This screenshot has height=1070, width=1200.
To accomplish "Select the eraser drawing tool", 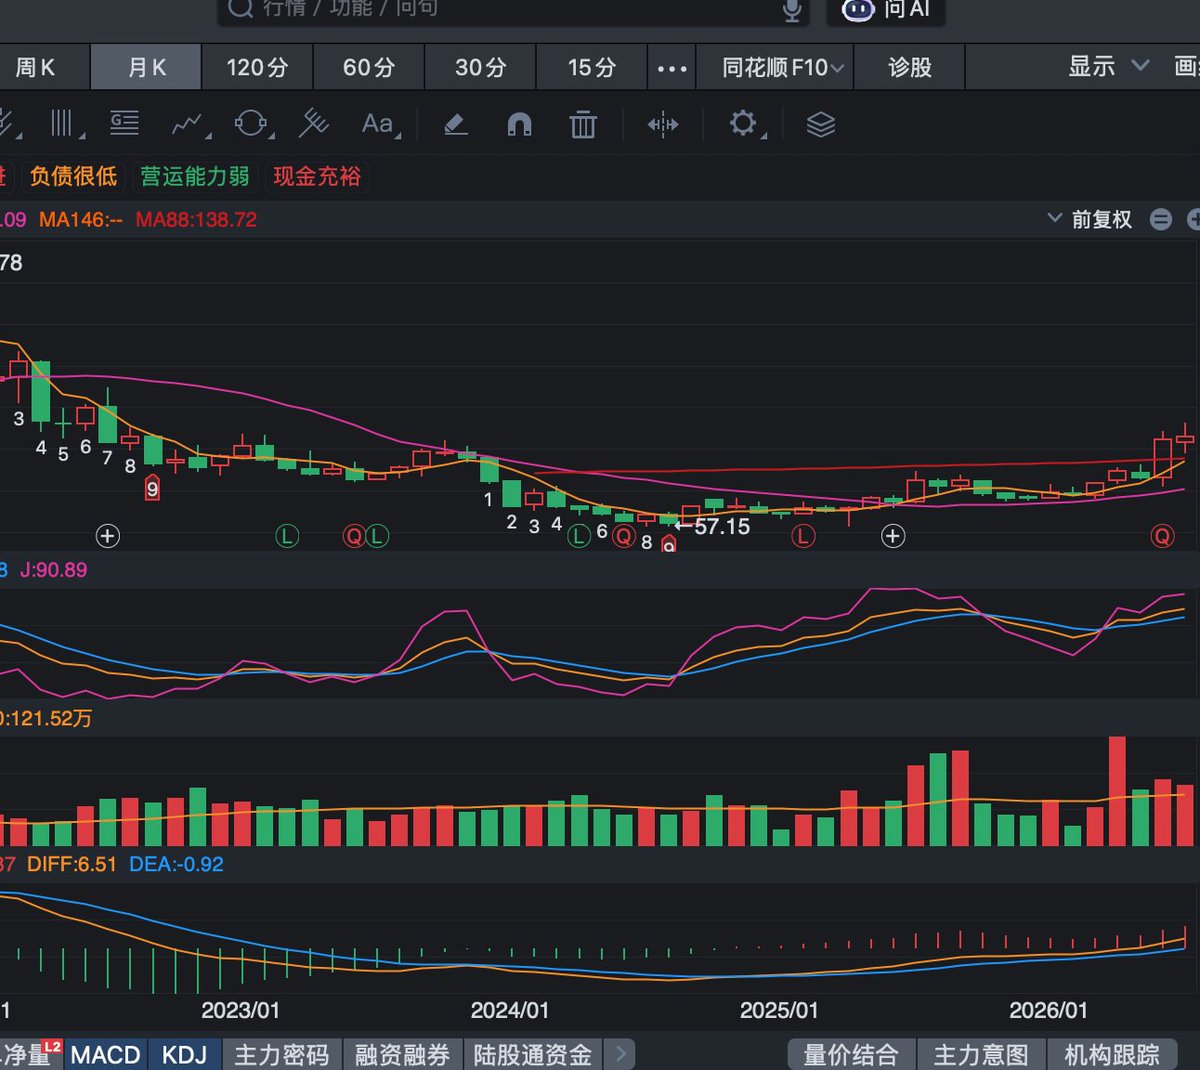I will [x=456, y=124].
